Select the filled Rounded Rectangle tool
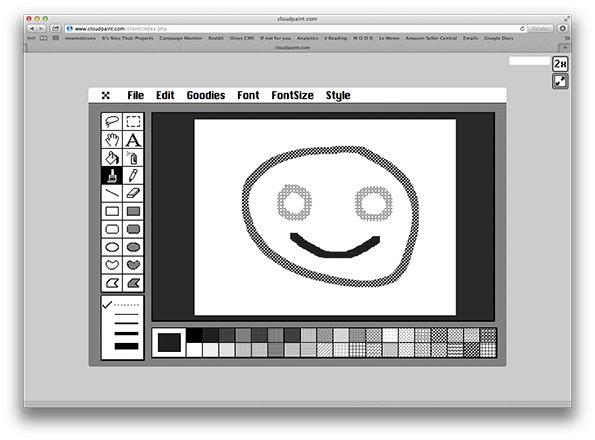Viewport: 595px width, 440px height. 133,229
